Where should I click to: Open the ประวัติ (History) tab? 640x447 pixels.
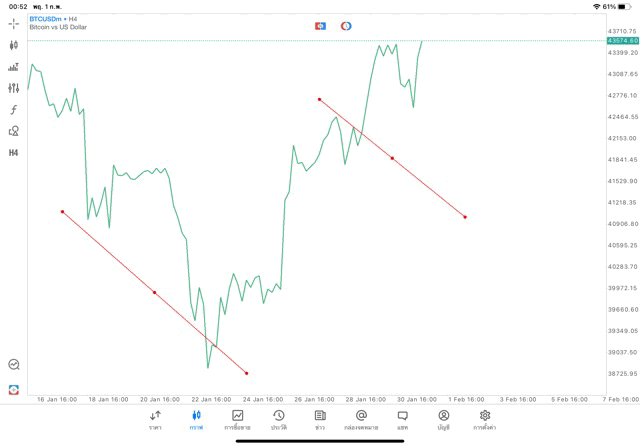tap(279, 420)
